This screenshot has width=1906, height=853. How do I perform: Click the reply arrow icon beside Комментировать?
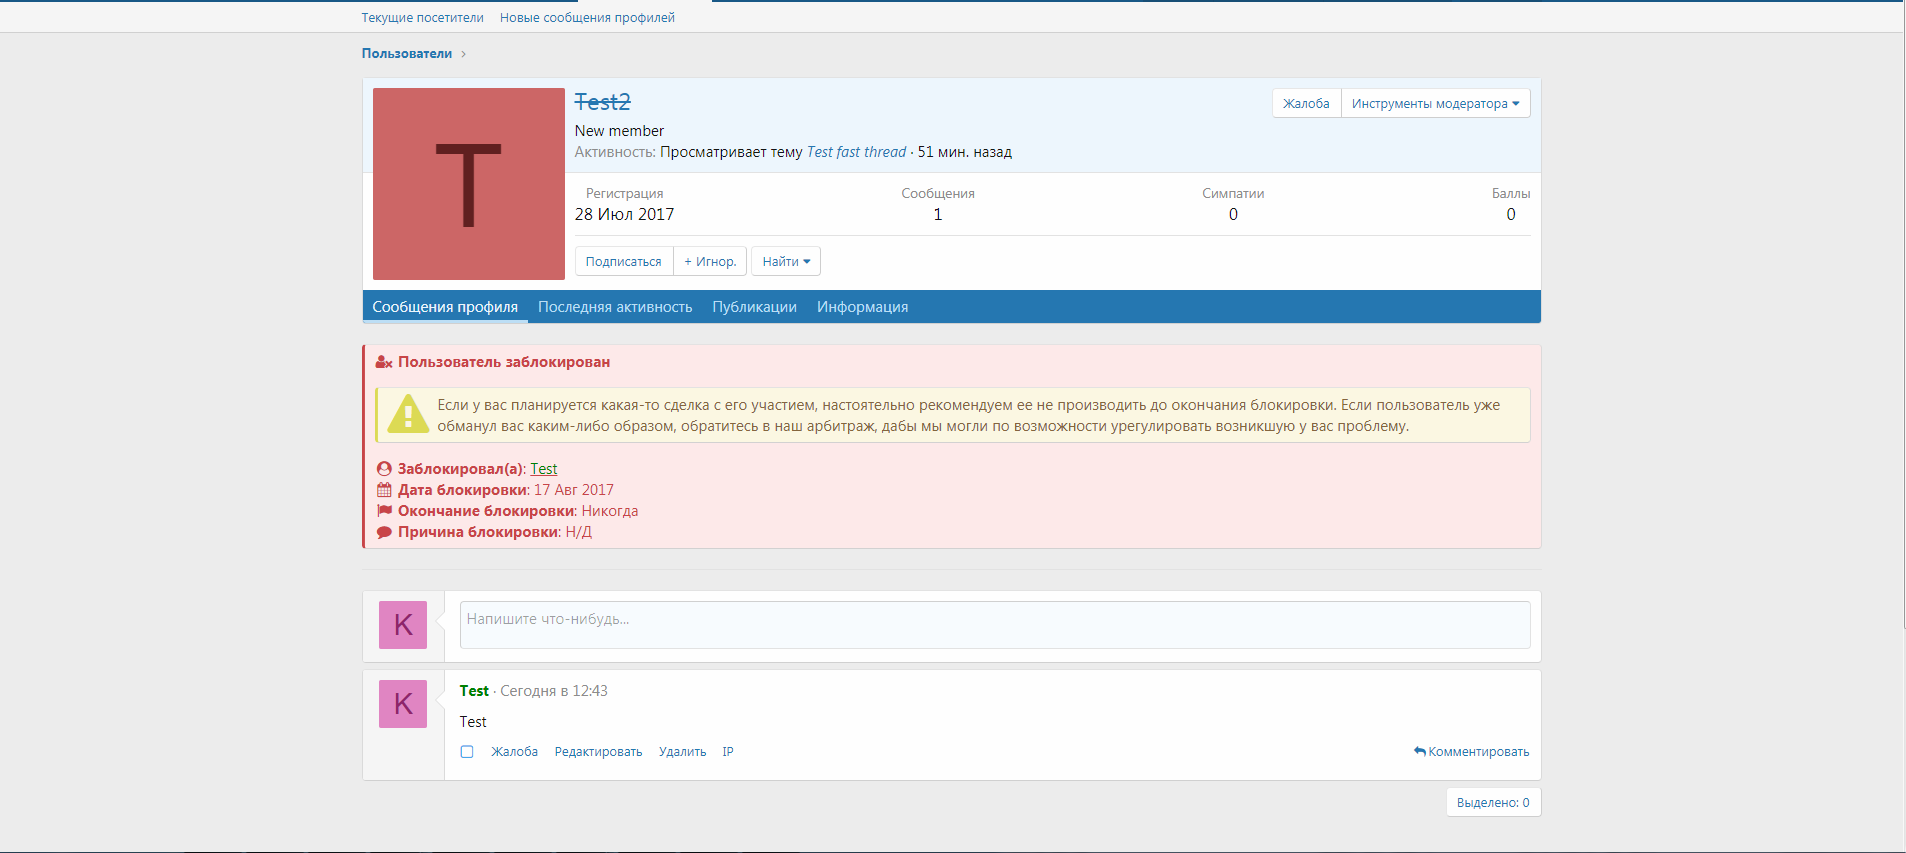pyautogui.click(x=1419, y=751)
